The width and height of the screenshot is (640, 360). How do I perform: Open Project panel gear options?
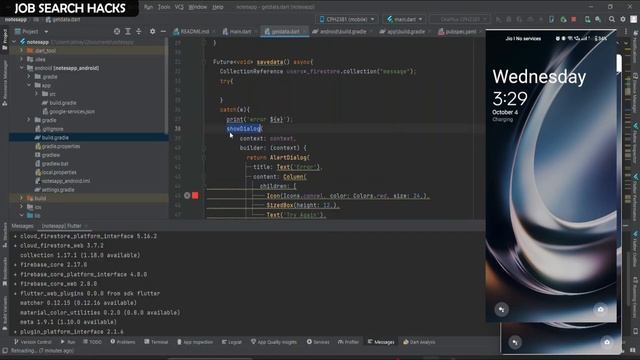coord(152,31)
